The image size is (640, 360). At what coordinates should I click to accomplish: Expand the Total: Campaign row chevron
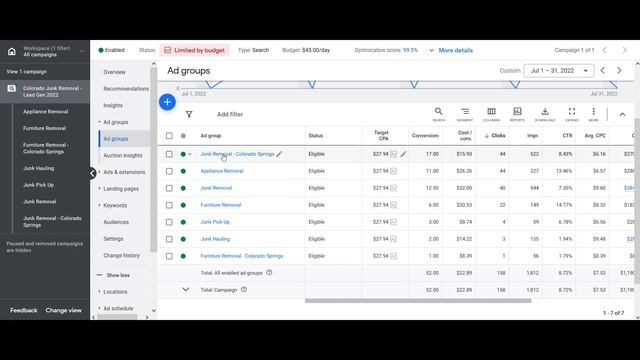click(186, 289)
